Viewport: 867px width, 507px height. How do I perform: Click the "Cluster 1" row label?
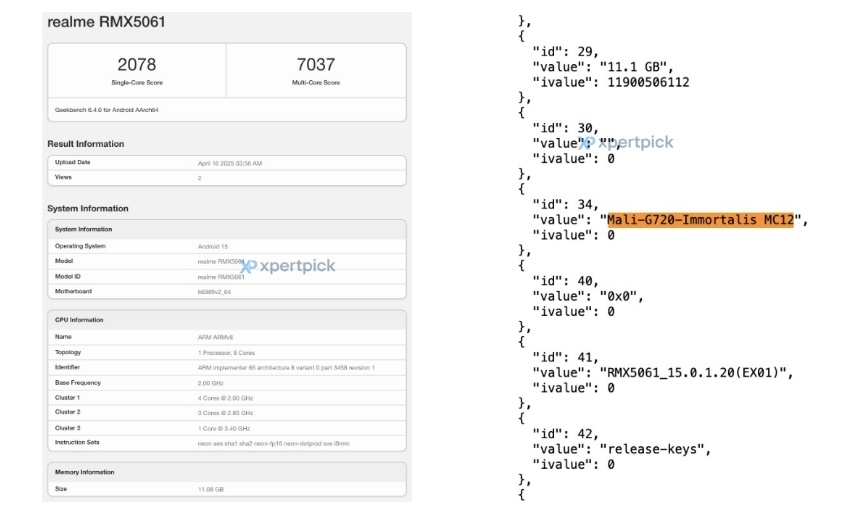tap(67, 398)
